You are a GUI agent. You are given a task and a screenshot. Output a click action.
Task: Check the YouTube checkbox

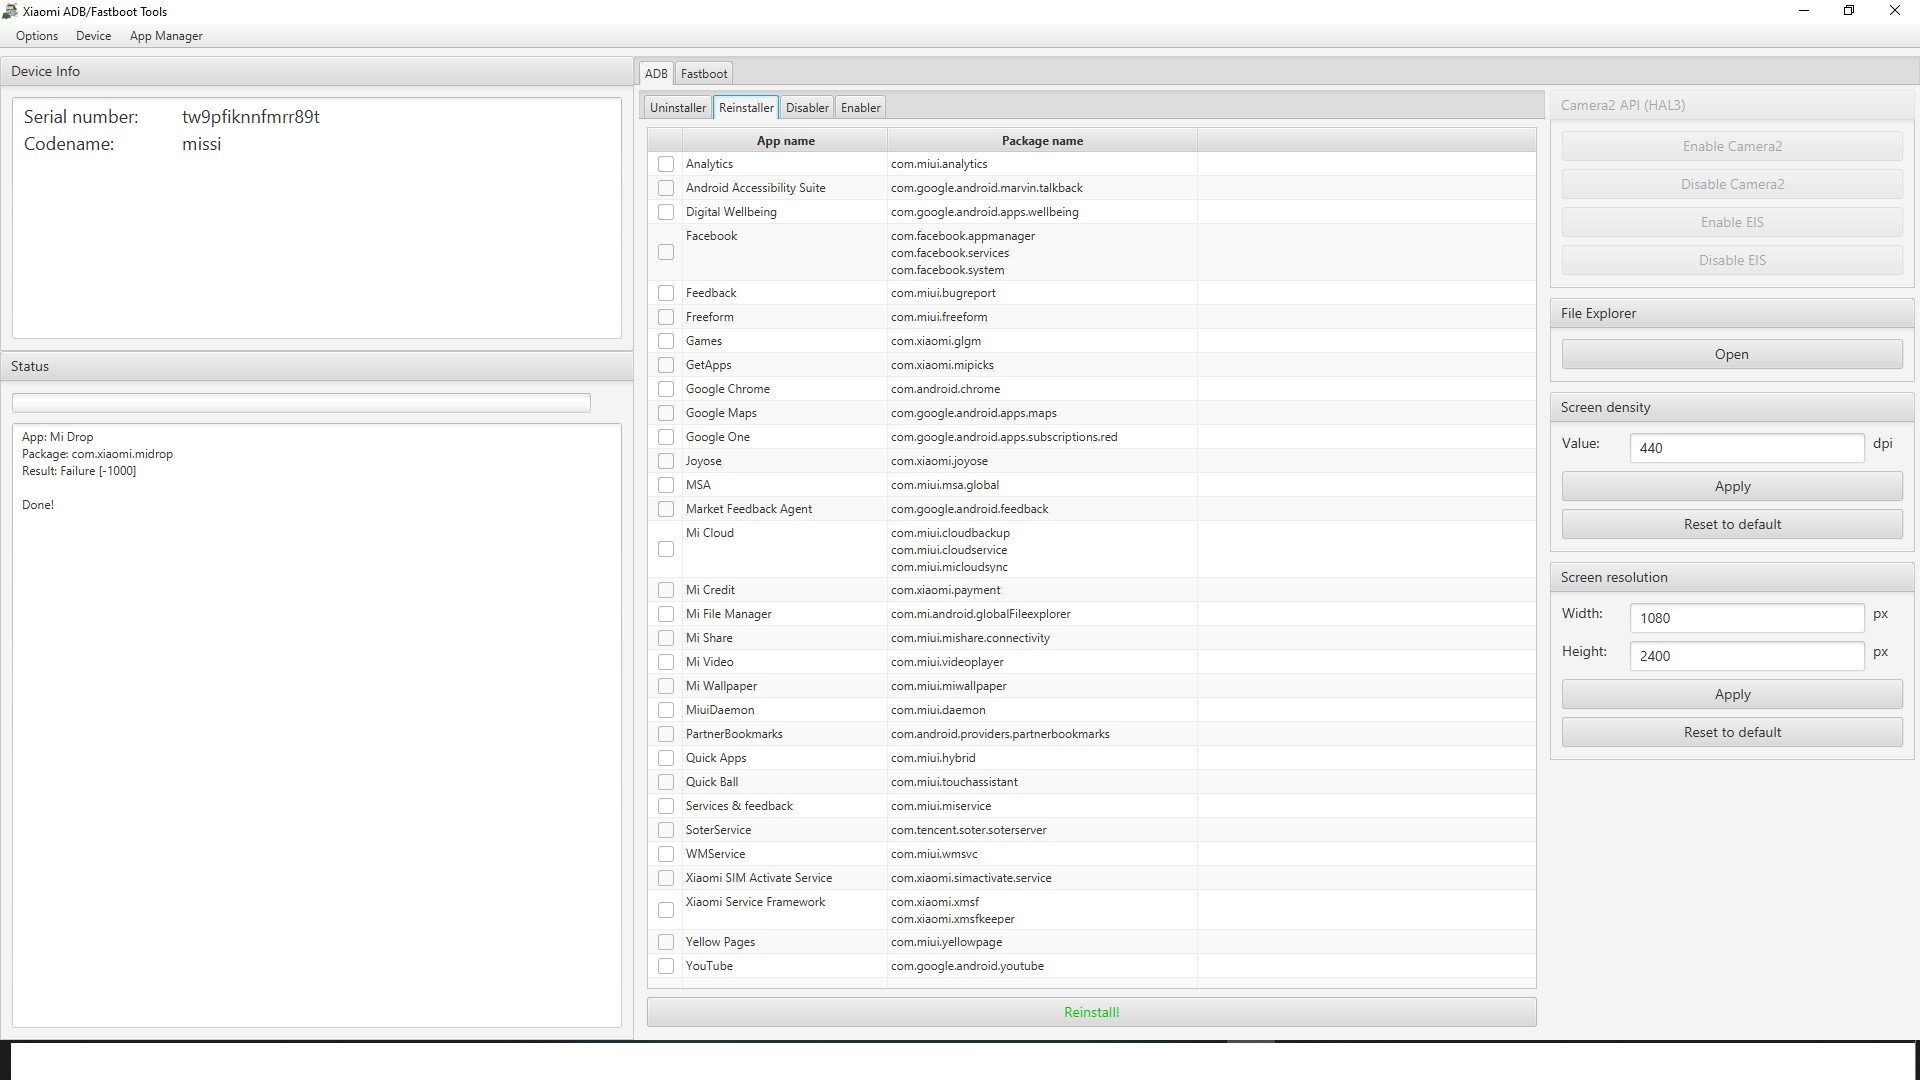[x=666, y=966]
